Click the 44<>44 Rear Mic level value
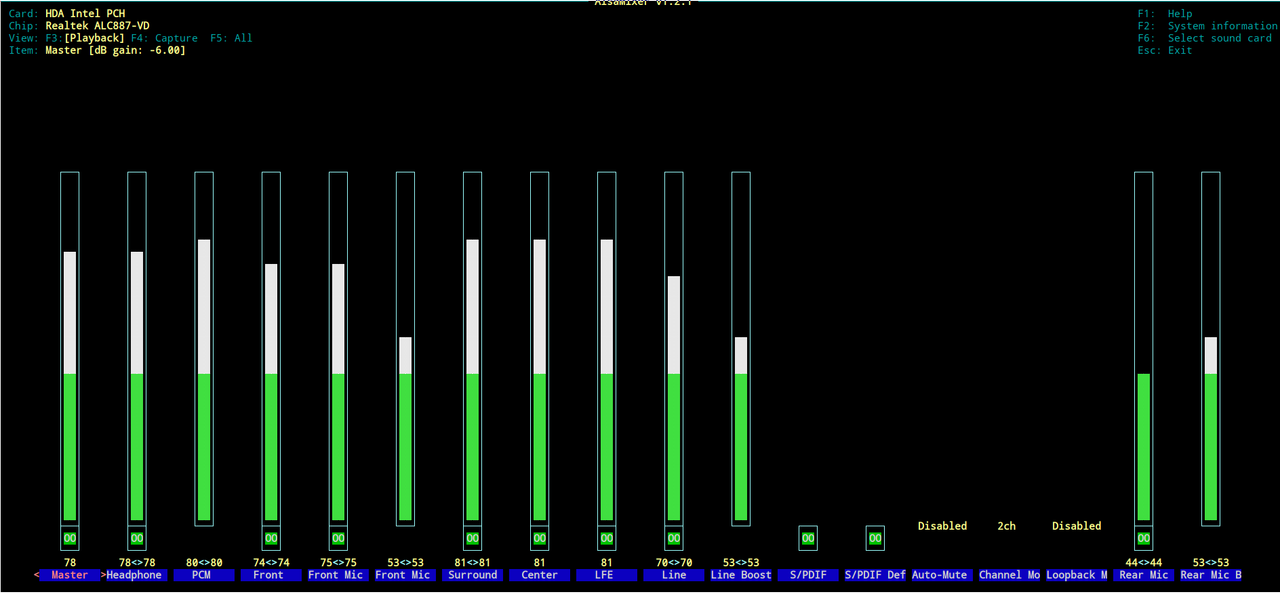This screenshot has width=1280, height=593. pos(1143,563)
